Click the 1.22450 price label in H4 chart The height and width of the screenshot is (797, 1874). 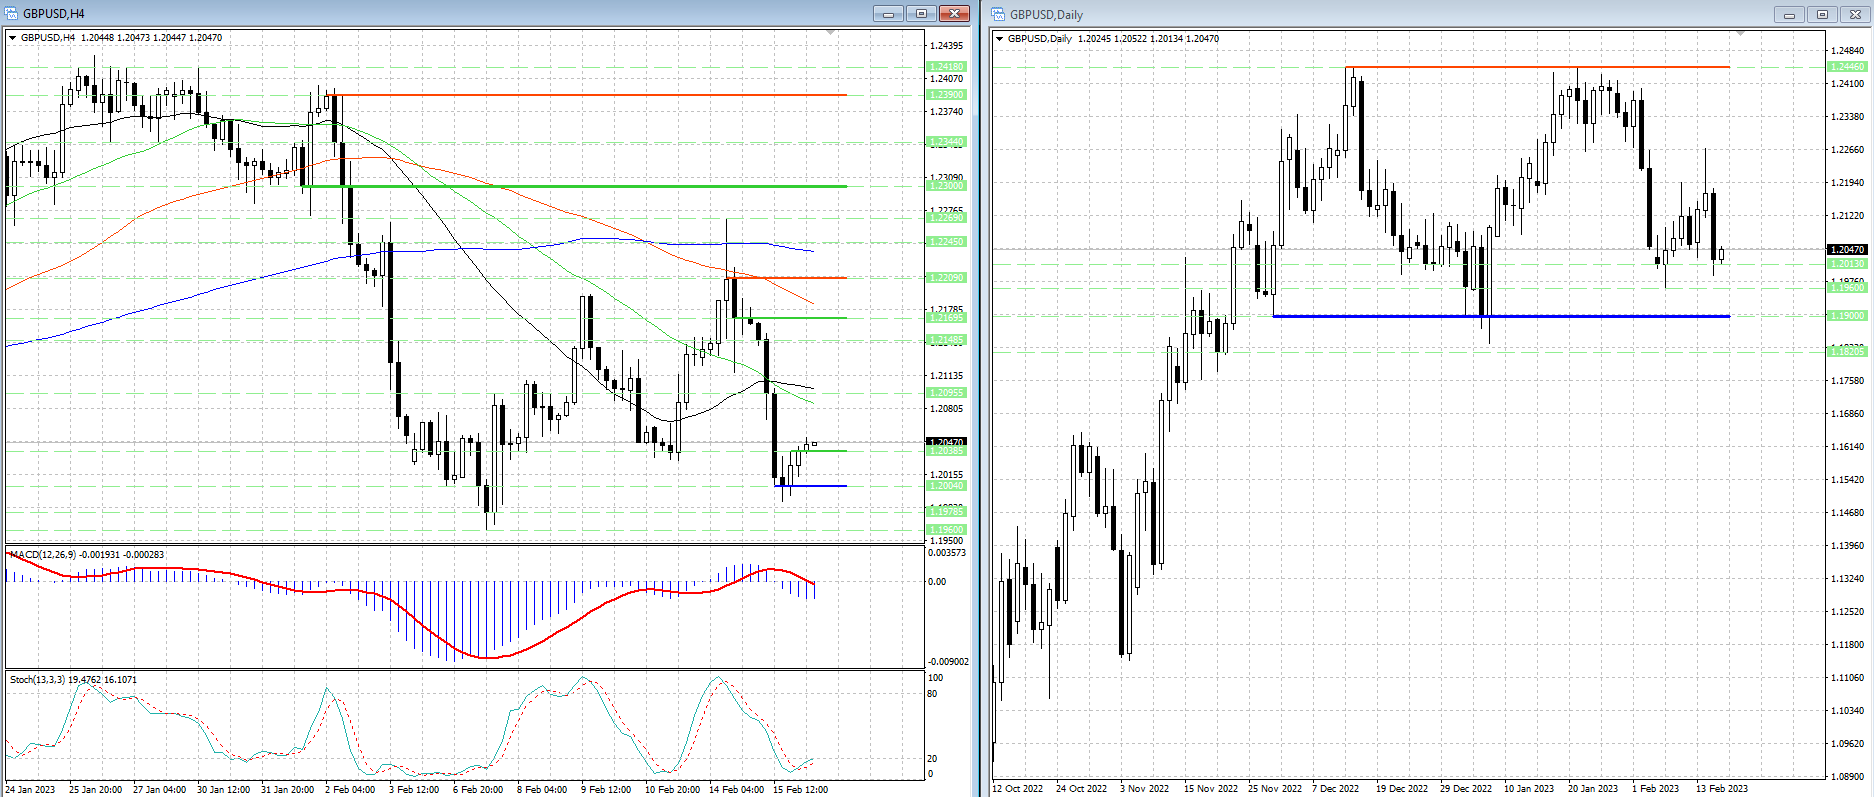pyautogui.click(x=947, y=242)
